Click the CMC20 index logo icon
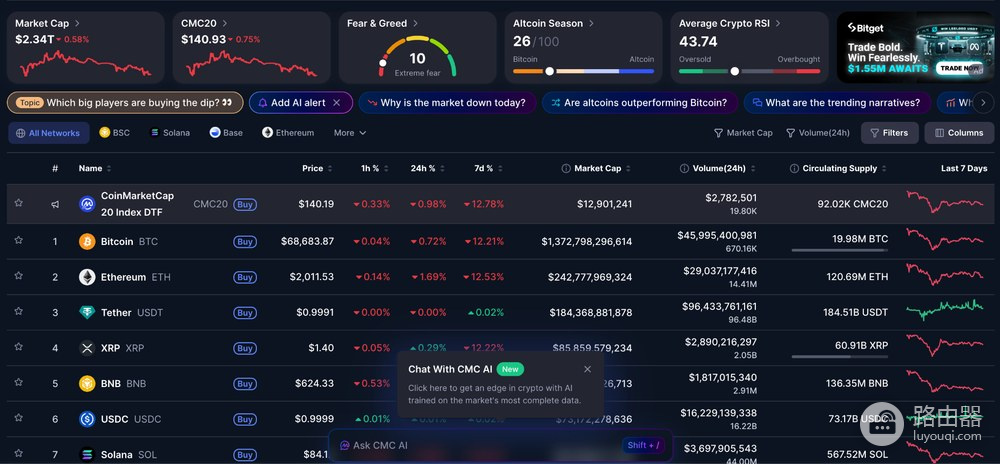Image resolution: width=1000 pixels, height=464 pixels. click(87, 204)
